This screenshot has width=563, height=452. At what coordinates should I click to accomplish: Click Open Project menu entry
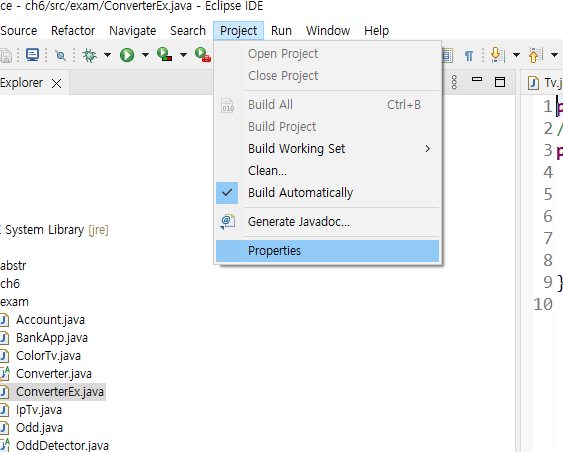pos(327,54)
